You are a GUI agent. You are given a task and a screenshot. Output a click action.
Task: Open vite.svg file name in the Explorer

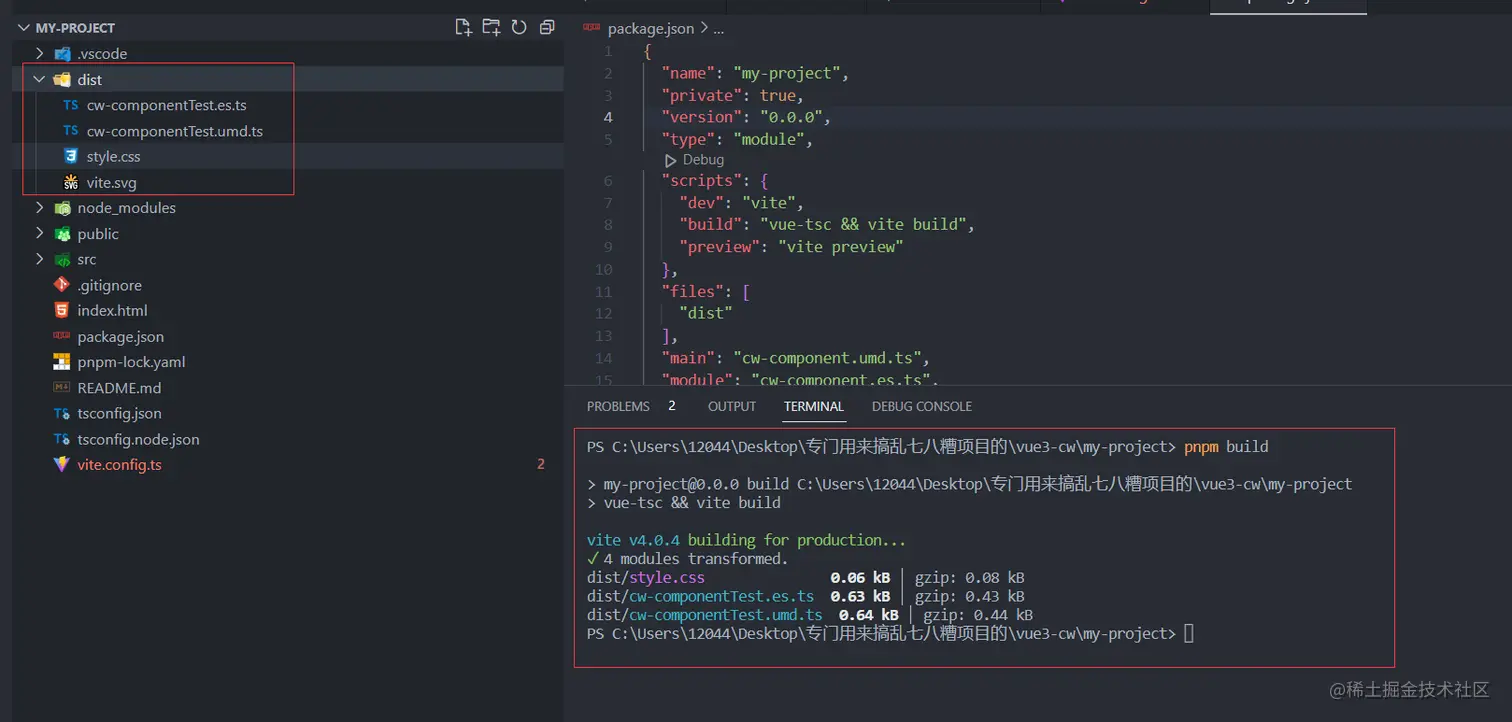[112, 183]
